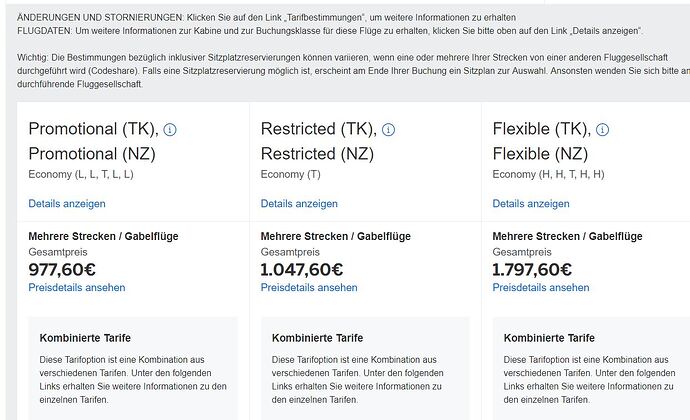Click Details anzeigen under Flexible fare
The image size is (690, 420).
[x=531, y=204]
